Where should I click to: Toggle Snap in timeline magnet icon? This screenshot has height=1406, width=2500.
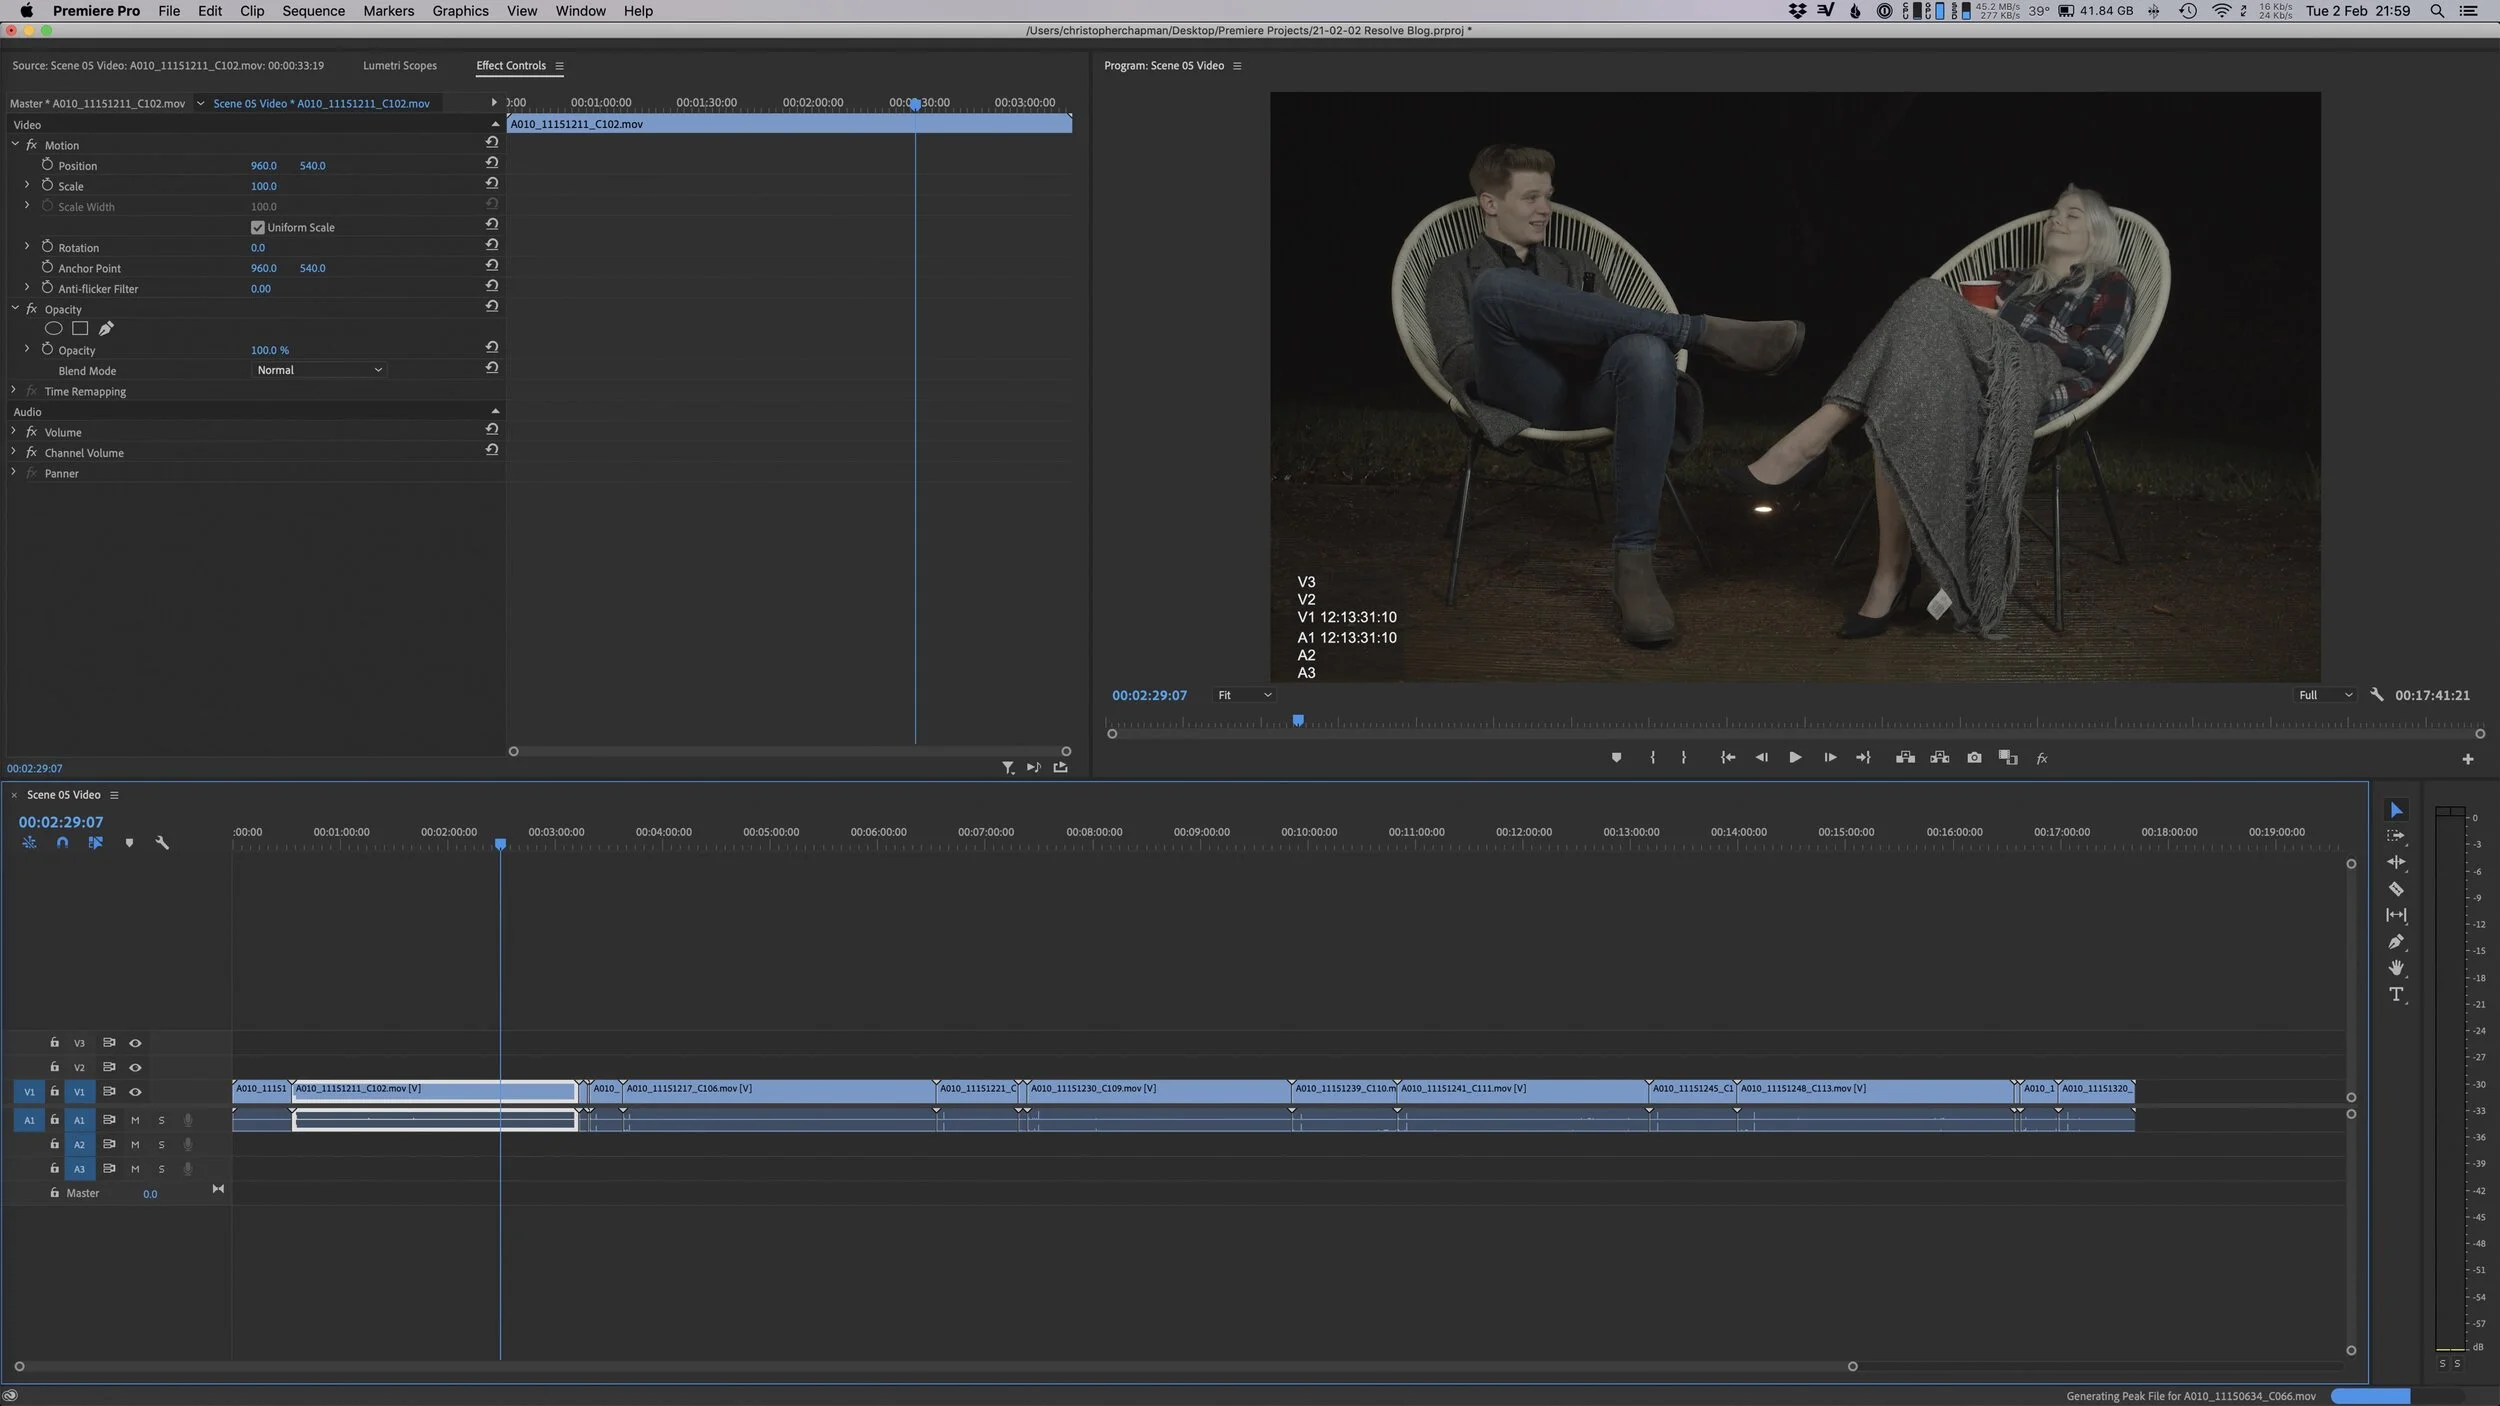coord(62,843)
